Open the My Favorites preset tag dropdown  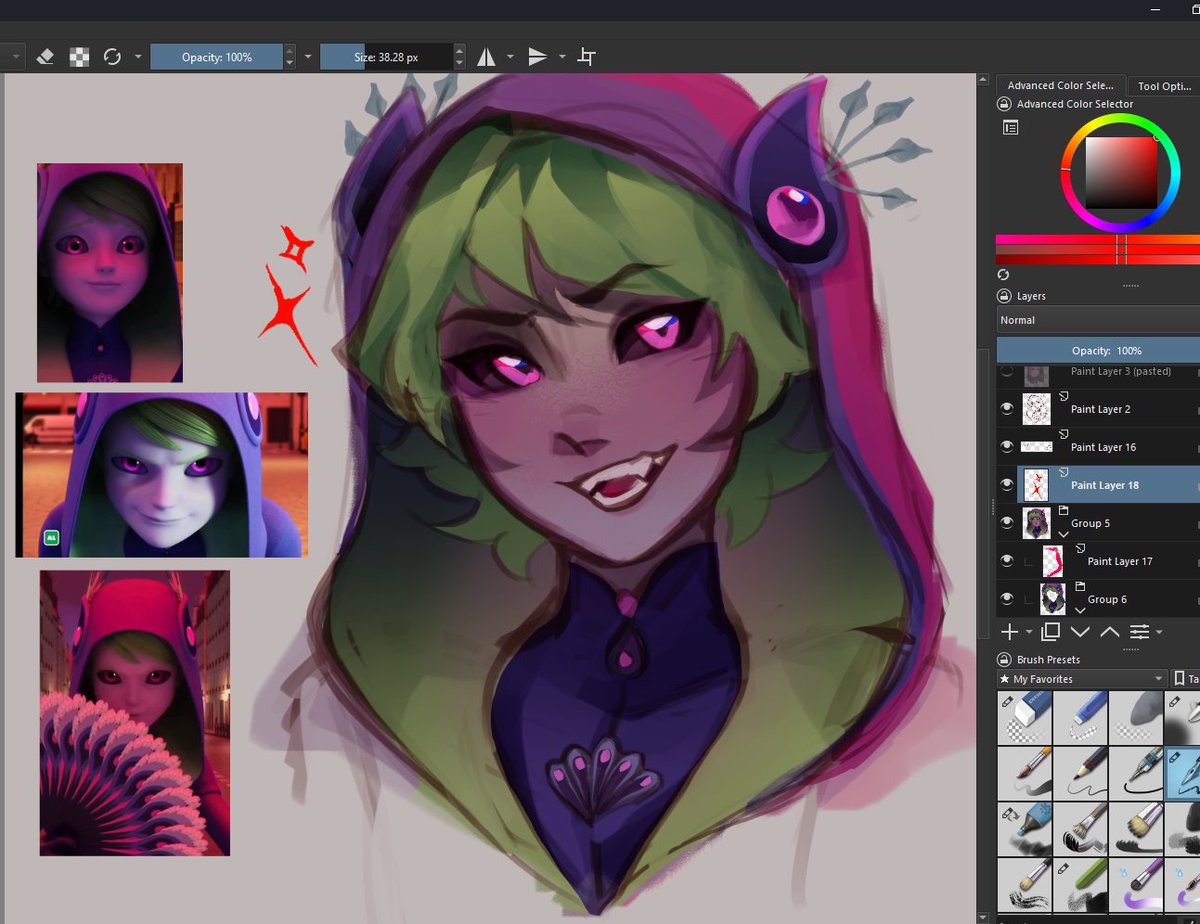click(1082, 679)
